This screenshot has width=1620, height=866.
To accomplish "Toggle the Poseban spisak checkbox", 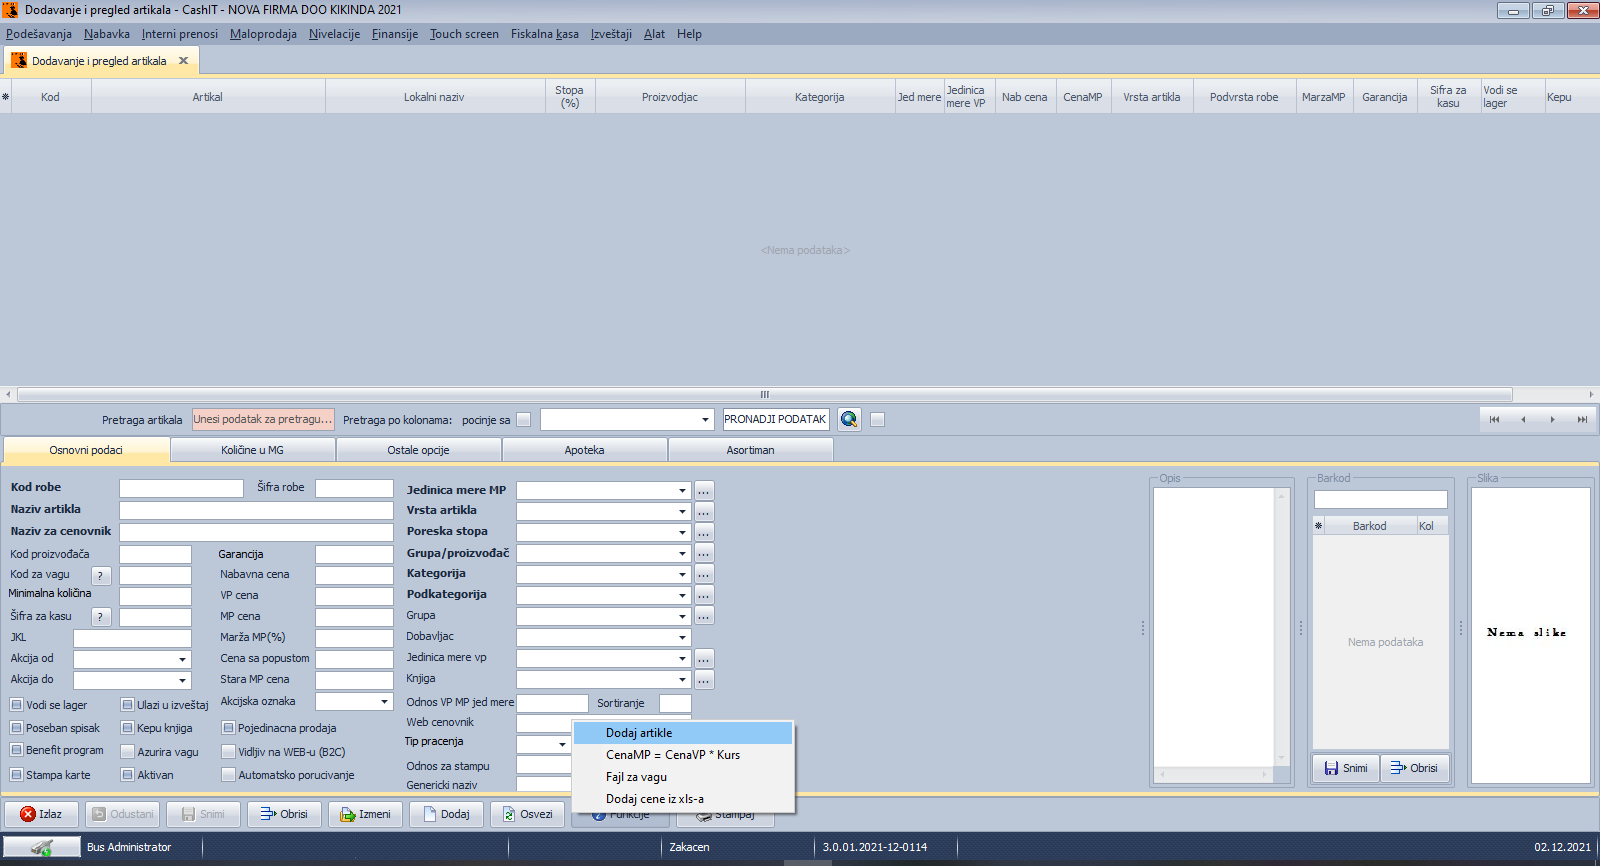I will tap(17, 728).
